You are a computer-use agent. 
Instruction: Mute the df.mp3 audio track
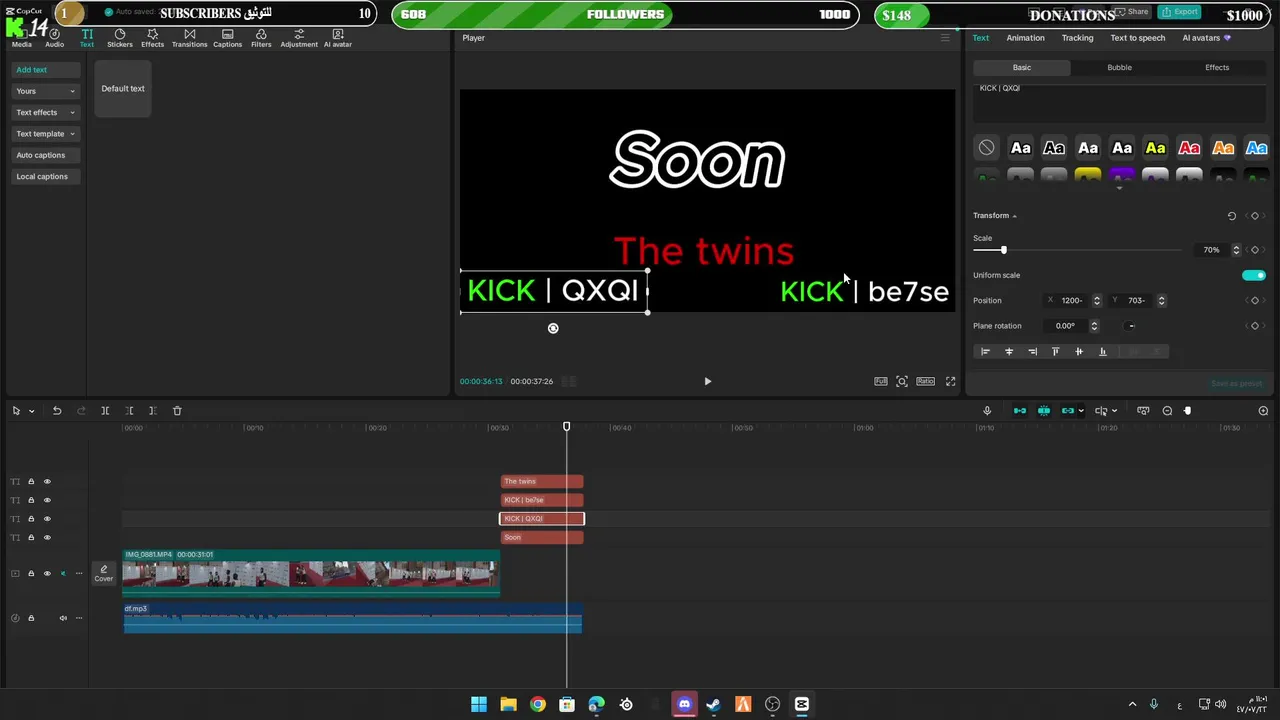point(63,618)
